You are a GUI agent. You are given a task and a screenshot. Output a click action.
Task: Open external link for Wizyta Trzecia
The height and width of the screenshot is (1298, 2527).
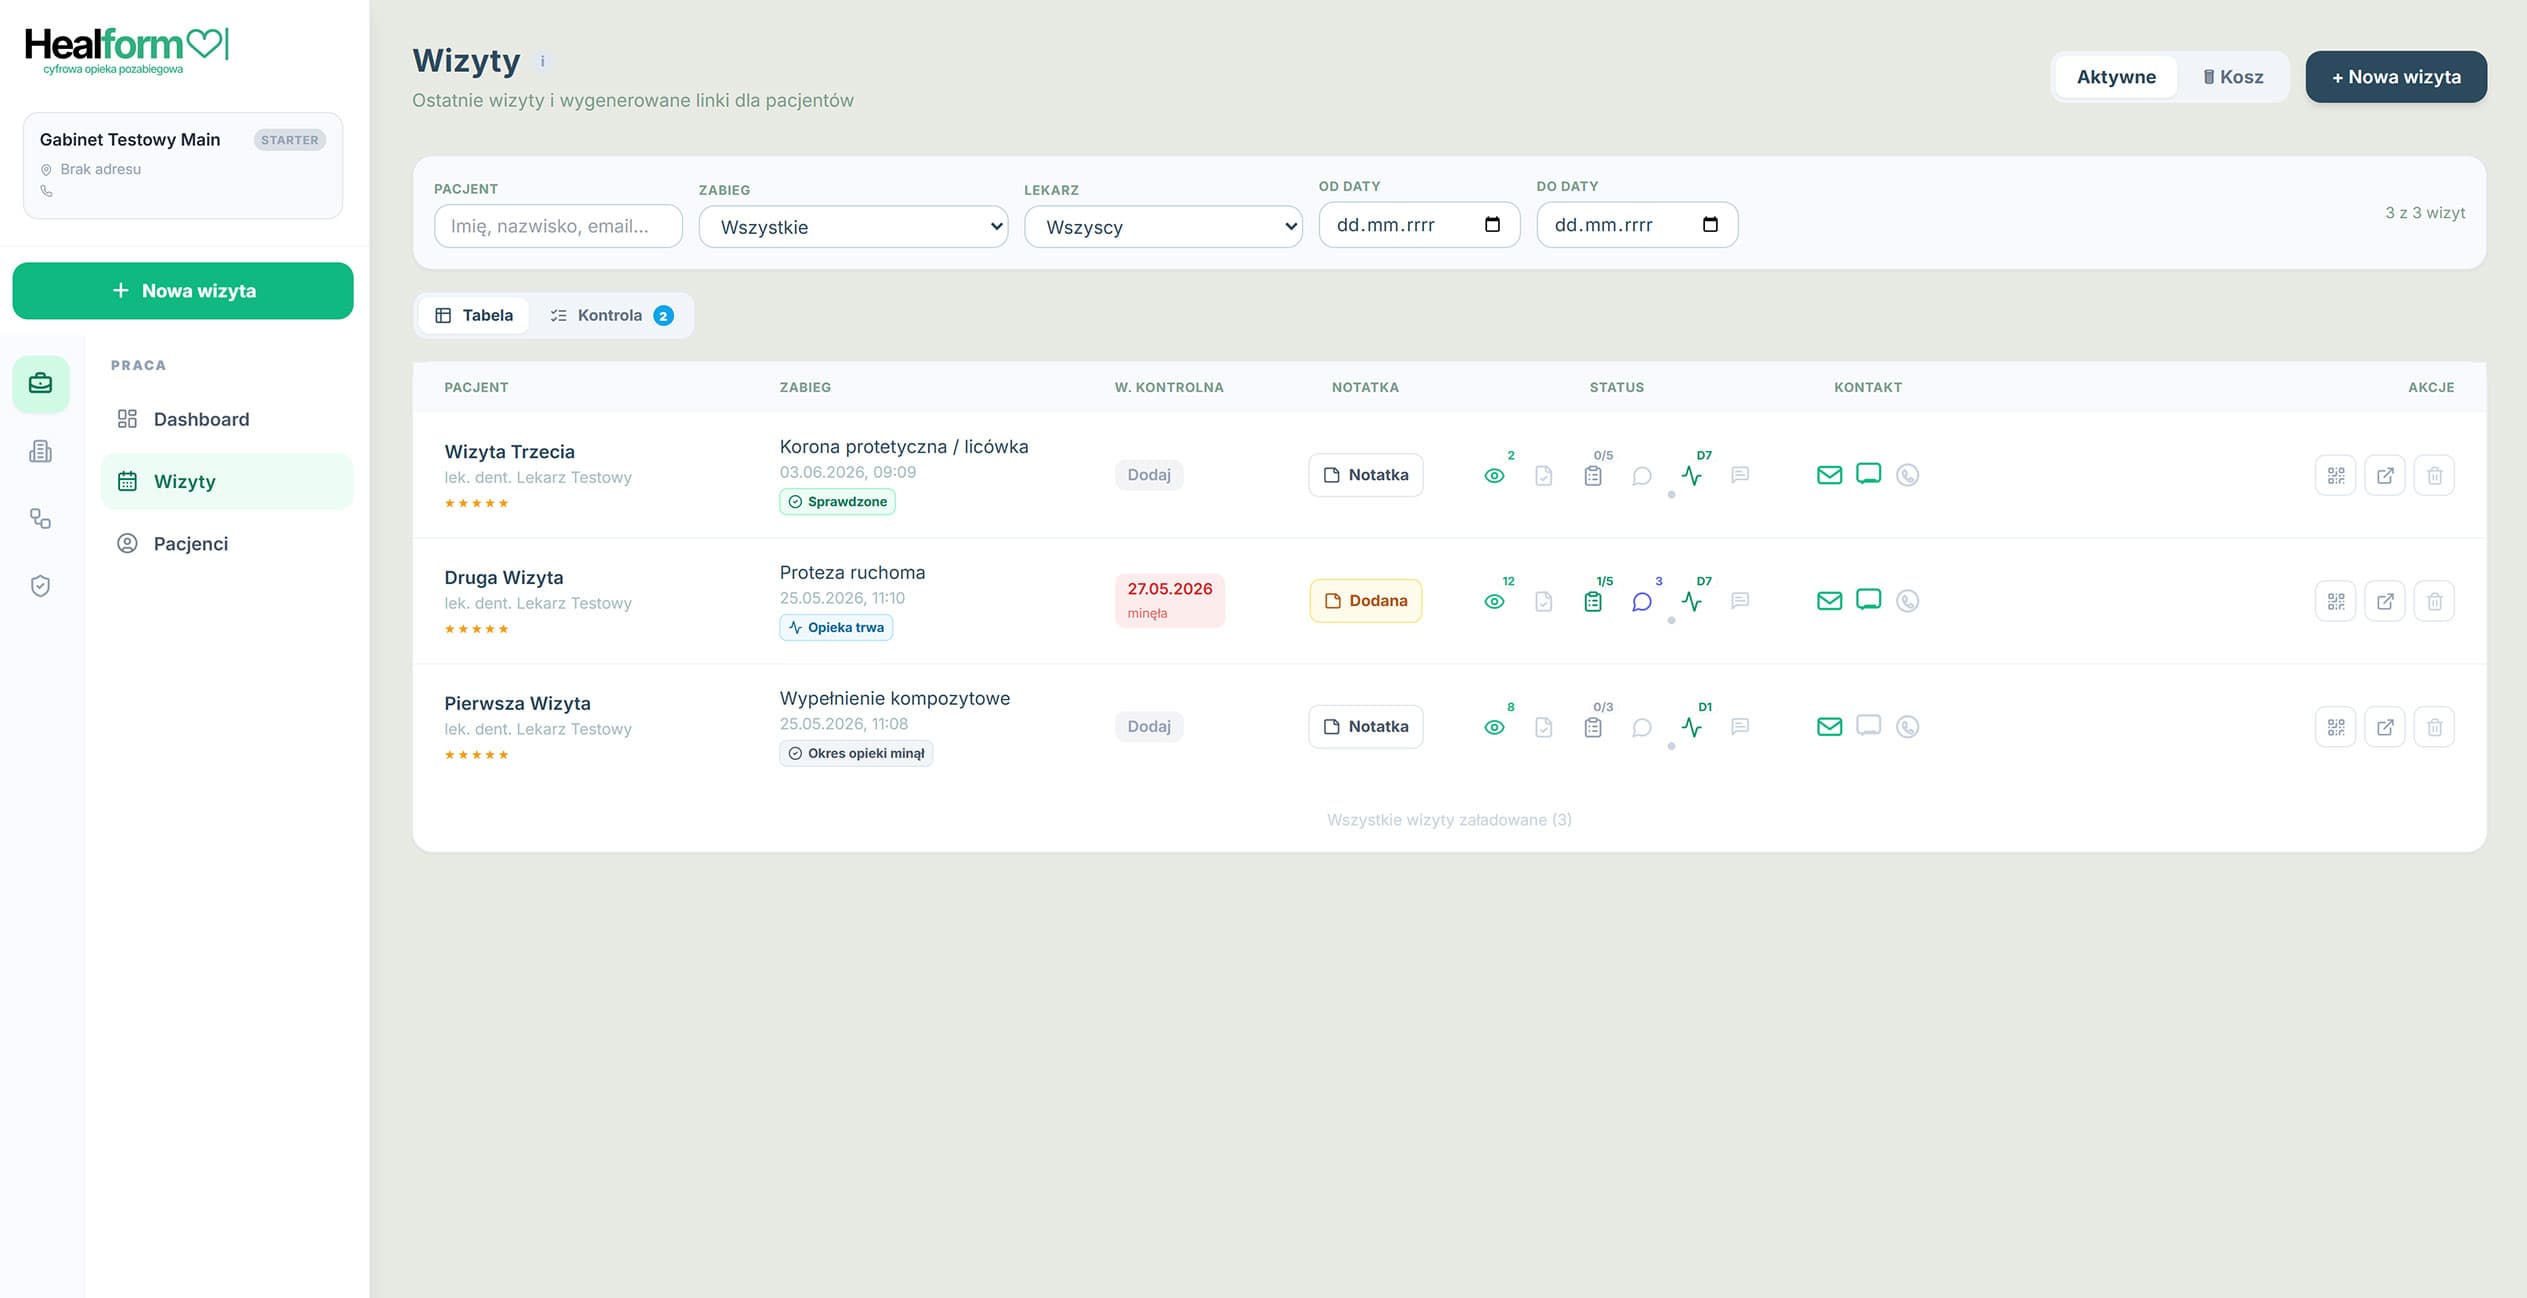click(x=2385, y=475)
